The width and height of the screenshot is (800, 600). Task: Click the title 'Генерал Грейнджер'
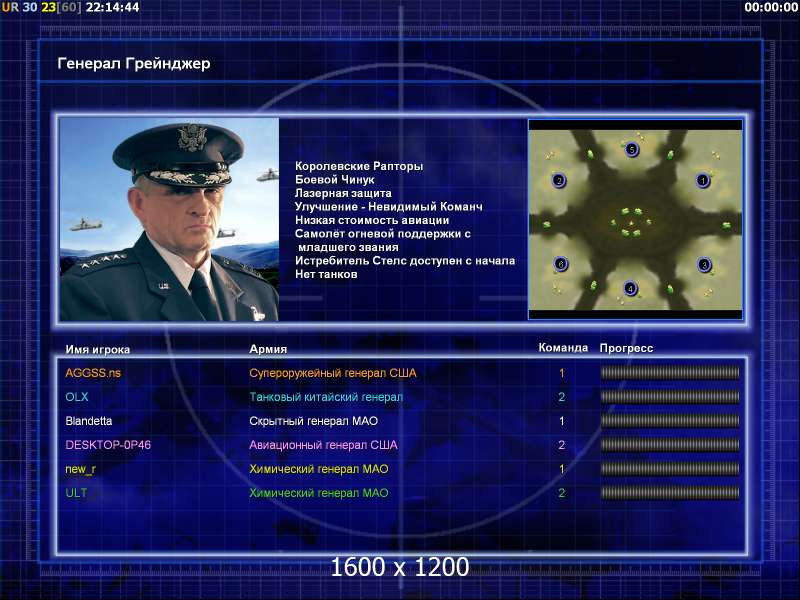click(134, 64)
